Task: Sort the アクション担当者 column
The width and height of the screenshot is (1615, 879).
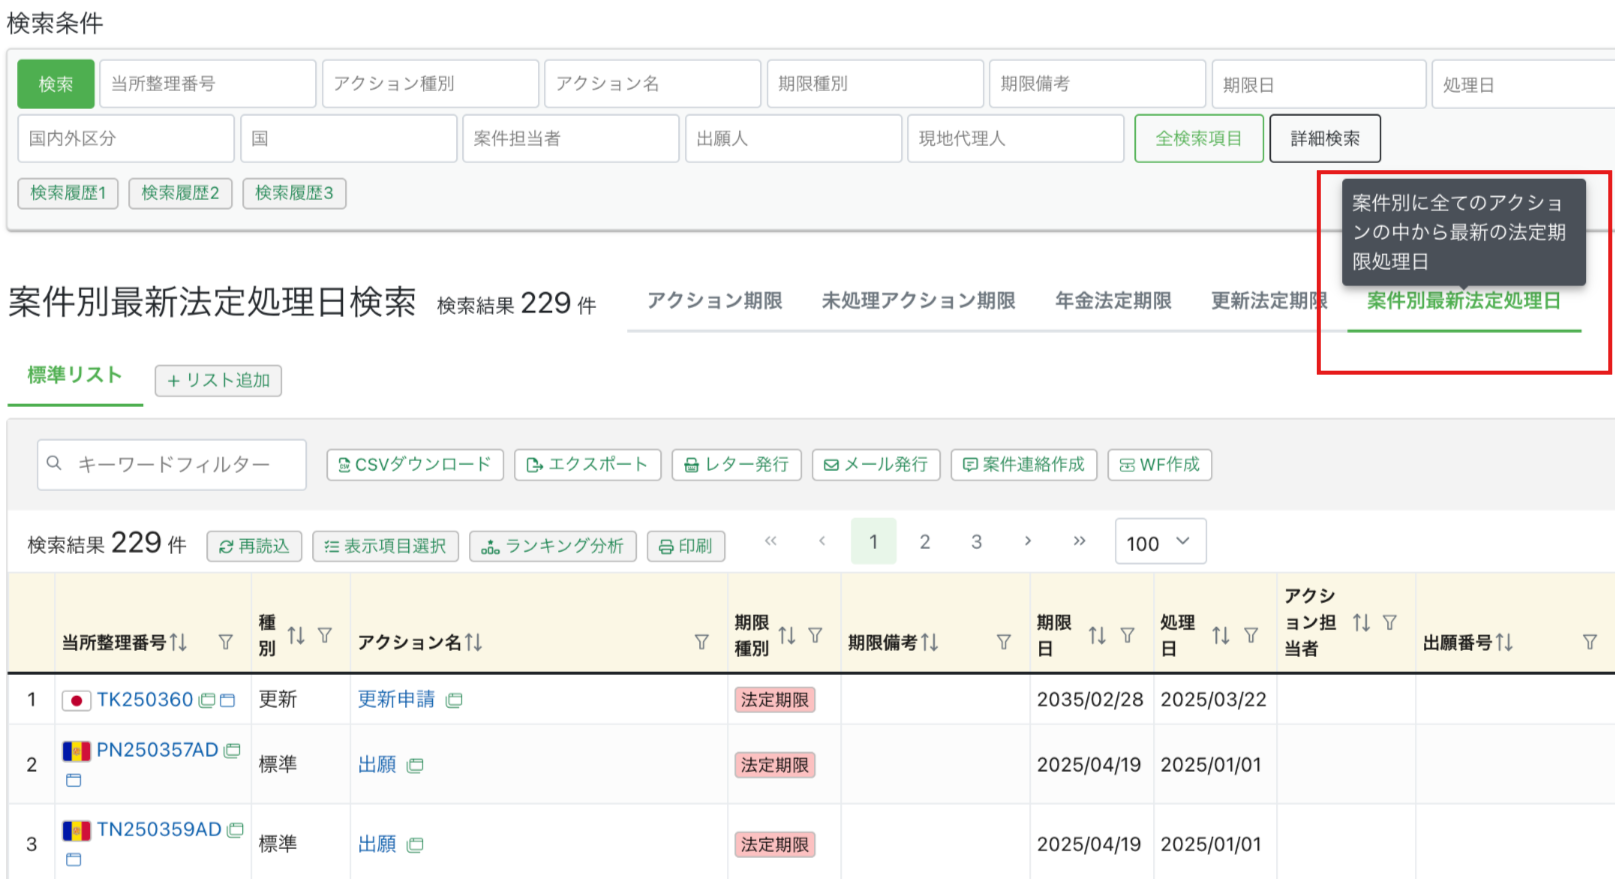Action: (x=1361, y=622)
